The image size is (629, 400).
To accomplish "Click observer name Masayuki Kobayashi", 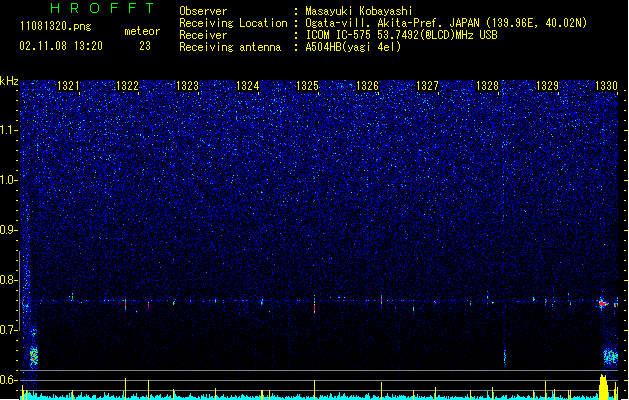I will tap(359, 11).
